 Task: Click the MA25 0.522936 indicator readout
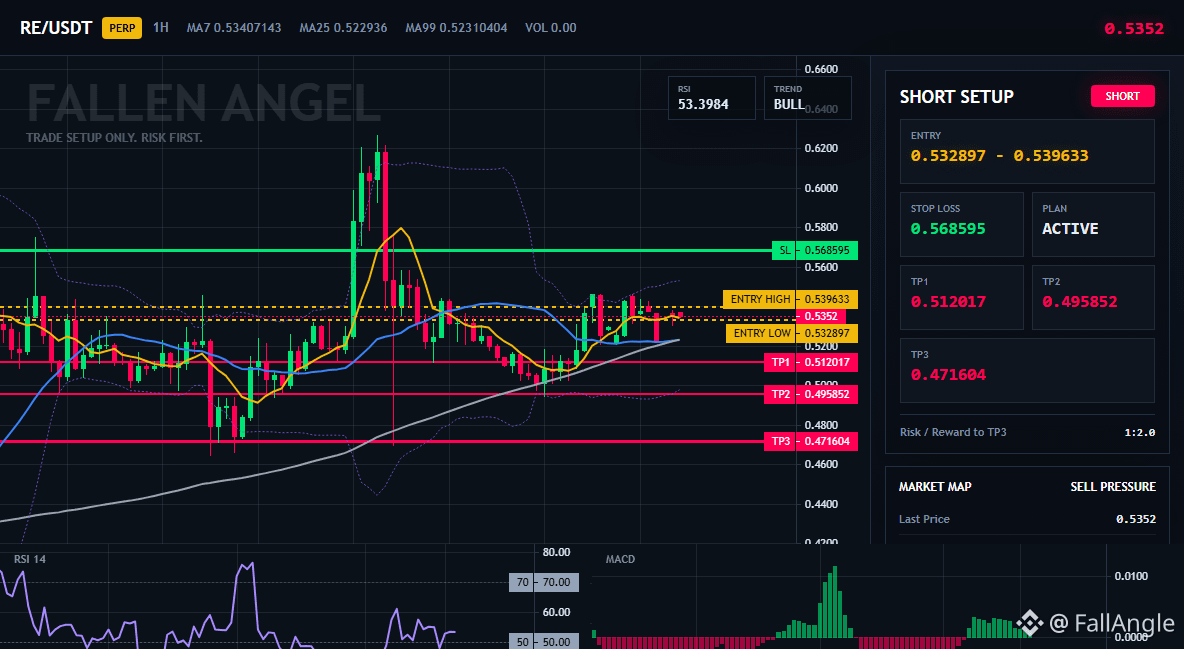tap(344, 28)
